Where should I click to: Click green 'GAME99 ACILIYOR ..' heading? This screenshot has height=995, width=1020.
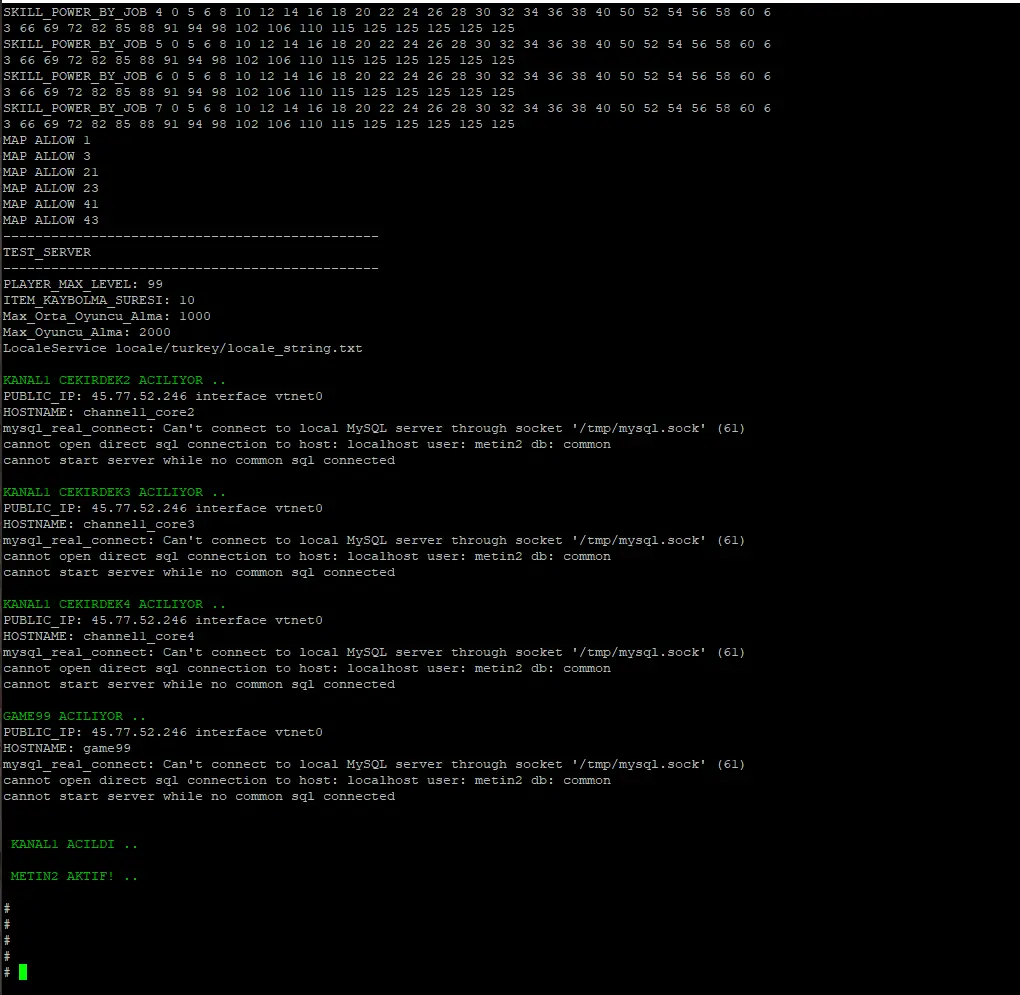74,716
